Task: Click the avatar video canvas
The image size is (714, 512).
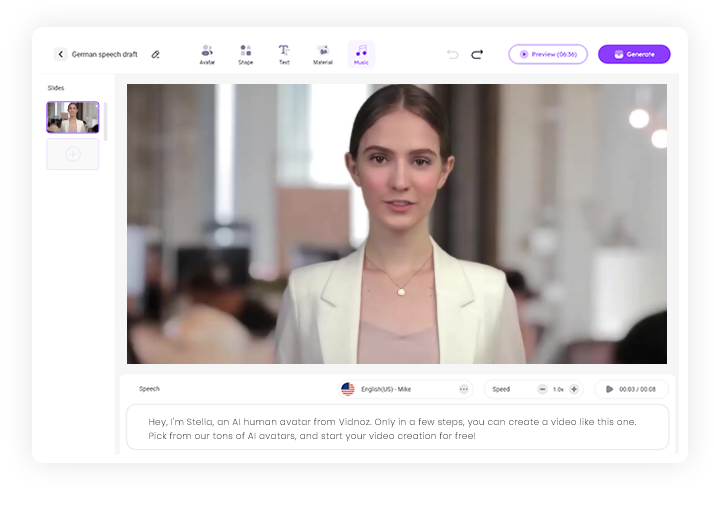Action: [x=396, y=223]
